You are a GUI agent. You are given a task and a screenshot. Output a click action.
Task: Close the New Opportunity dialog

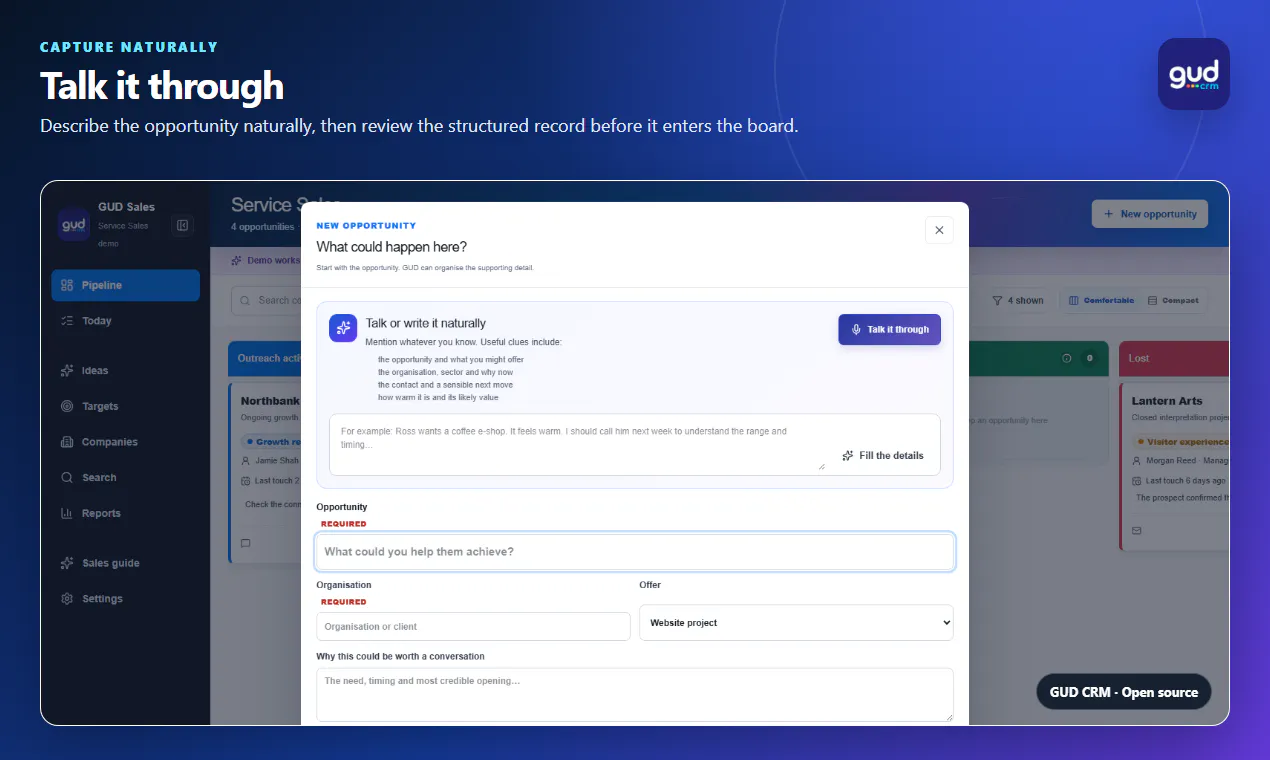[x=939, y=230]
